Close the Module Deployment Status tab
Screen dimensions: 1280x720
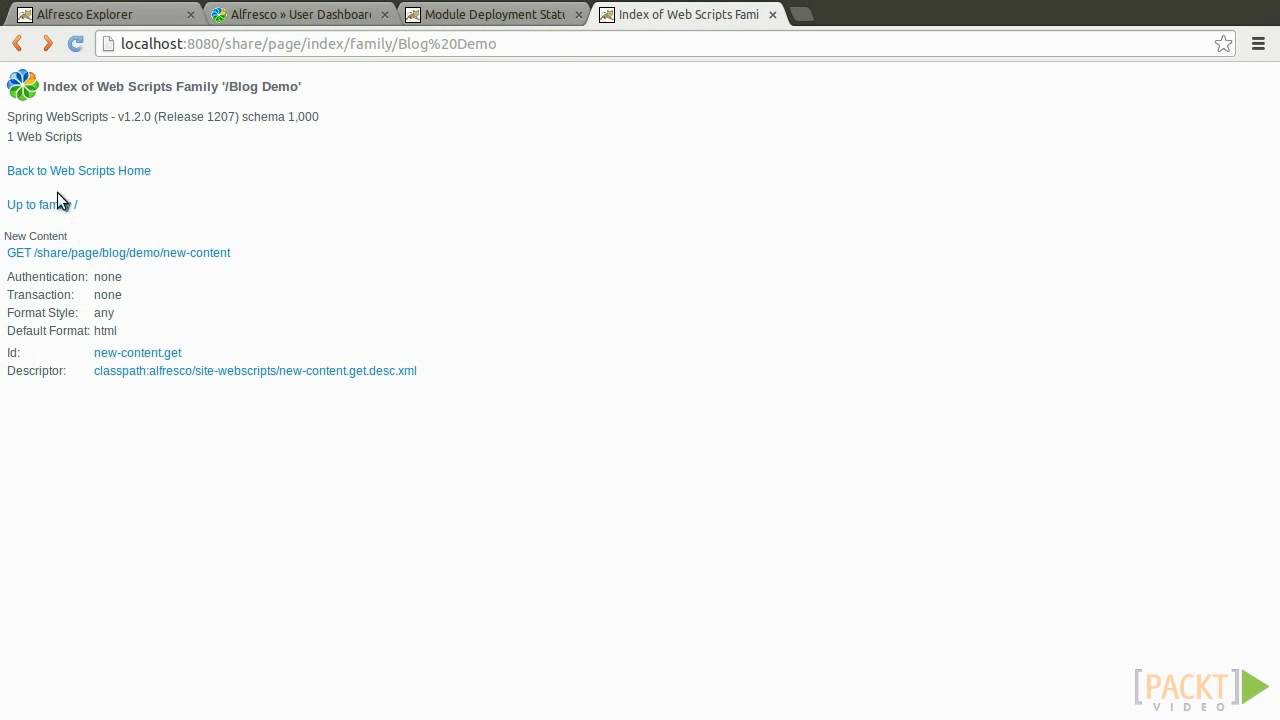[x=578, y=15]
